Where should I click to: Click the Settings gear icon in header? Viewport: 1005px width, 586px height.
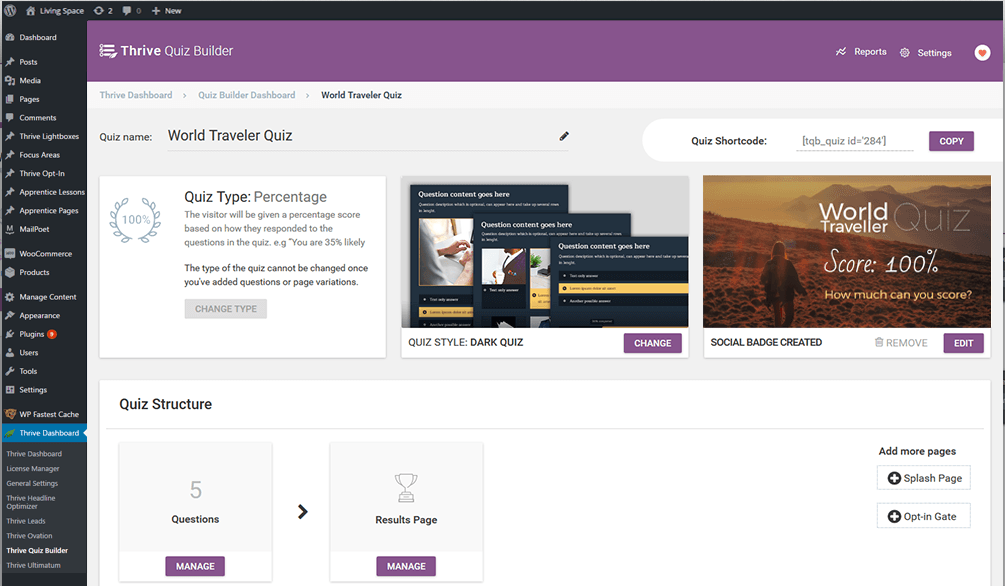coord(904,53)
